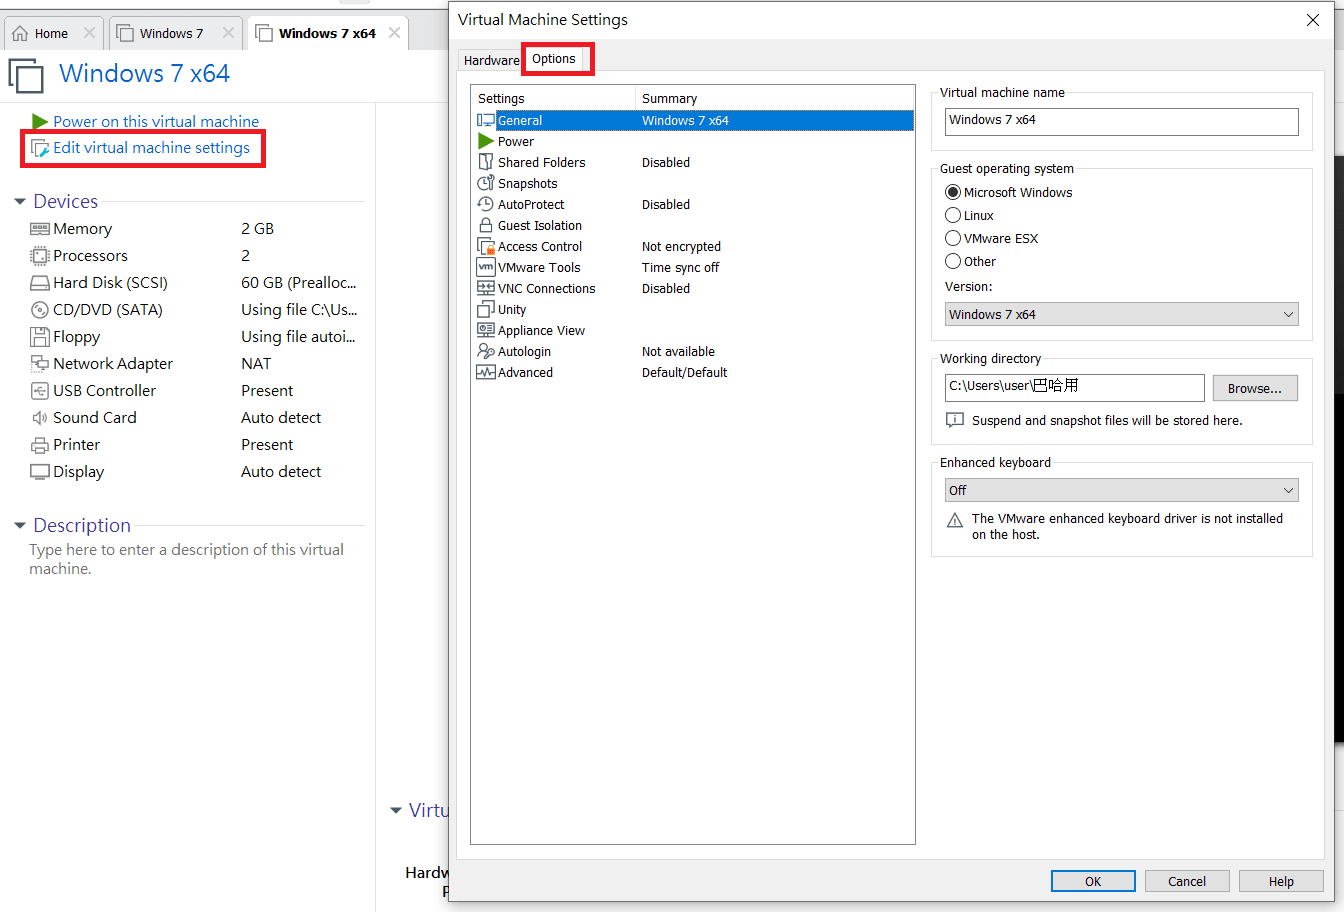This screenshot has height=912, width=1344.
Task: Select the AutoProtect clock icon
Action: (x=486, y=204)
